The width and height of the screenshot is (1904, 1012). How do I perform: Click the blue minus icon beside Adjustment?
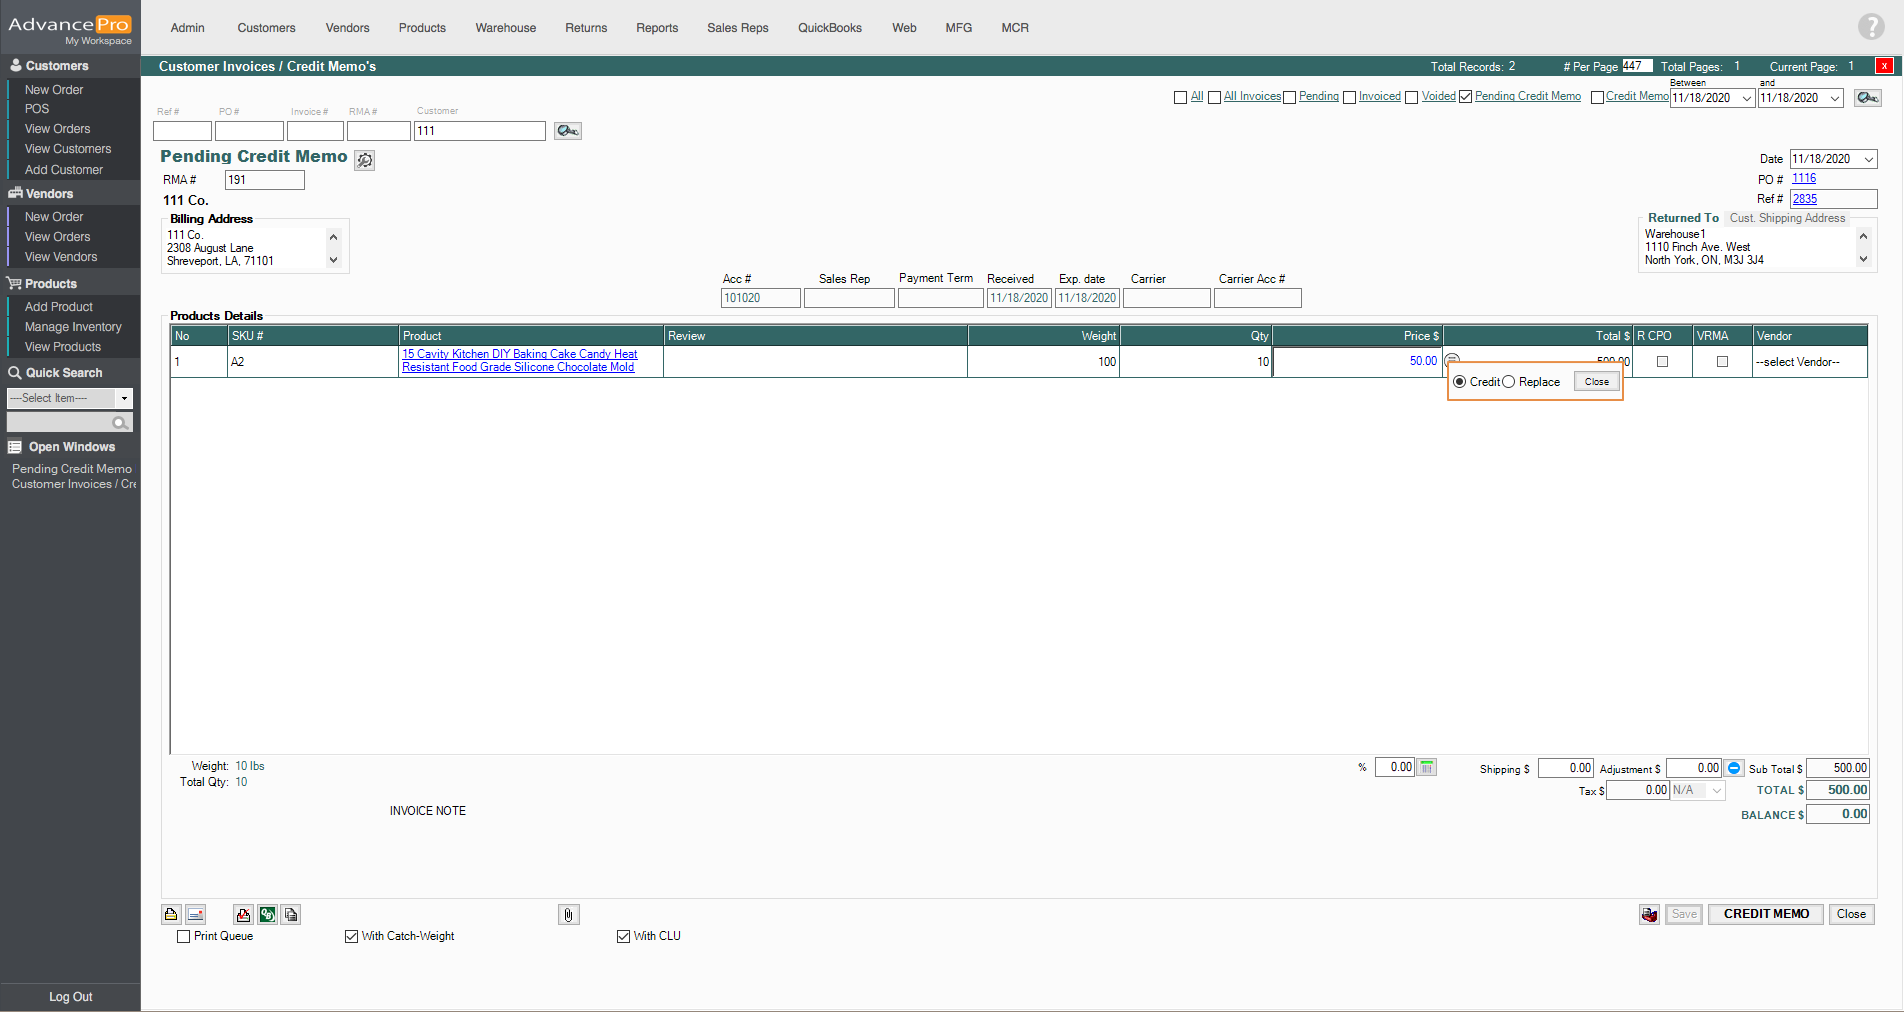(x=1734, y=768)
